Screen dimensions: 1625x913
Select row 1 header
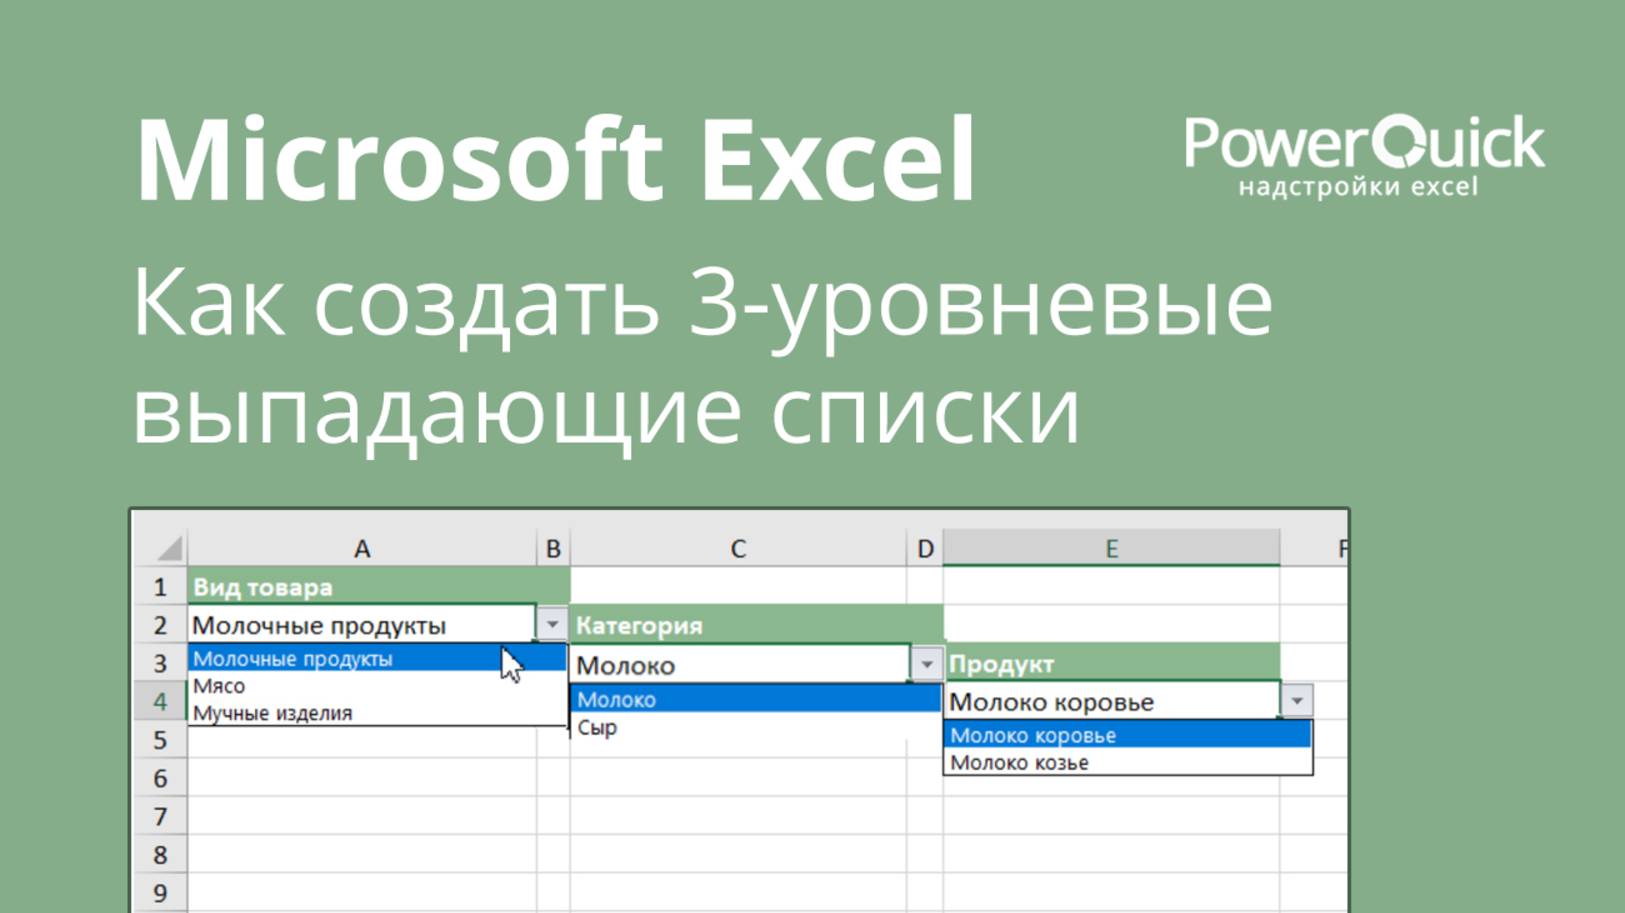160,587
